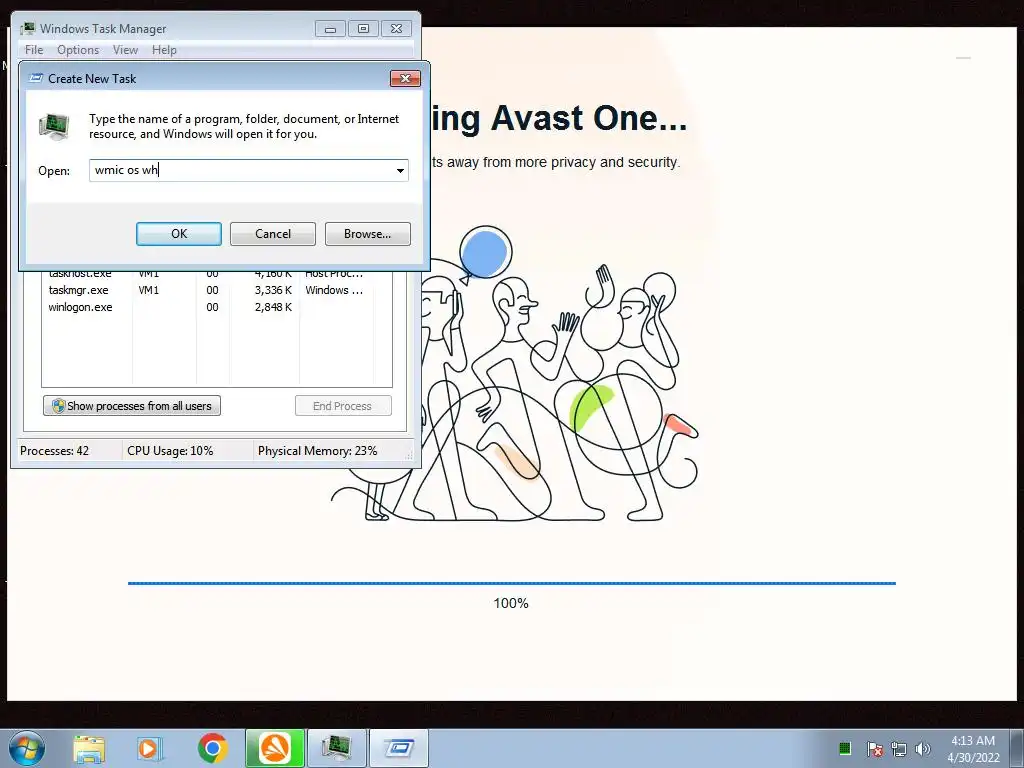
Task: Minimize the Avast installer window
Action: (x=963, y=58)
